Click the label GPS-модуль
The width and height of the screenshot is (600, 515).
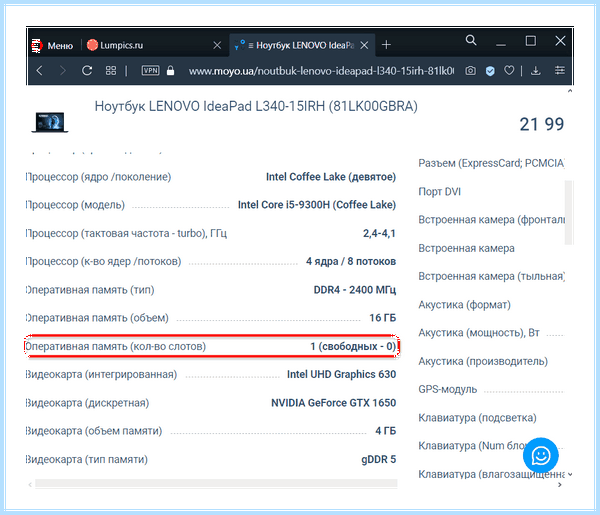[x=448, y=389]
